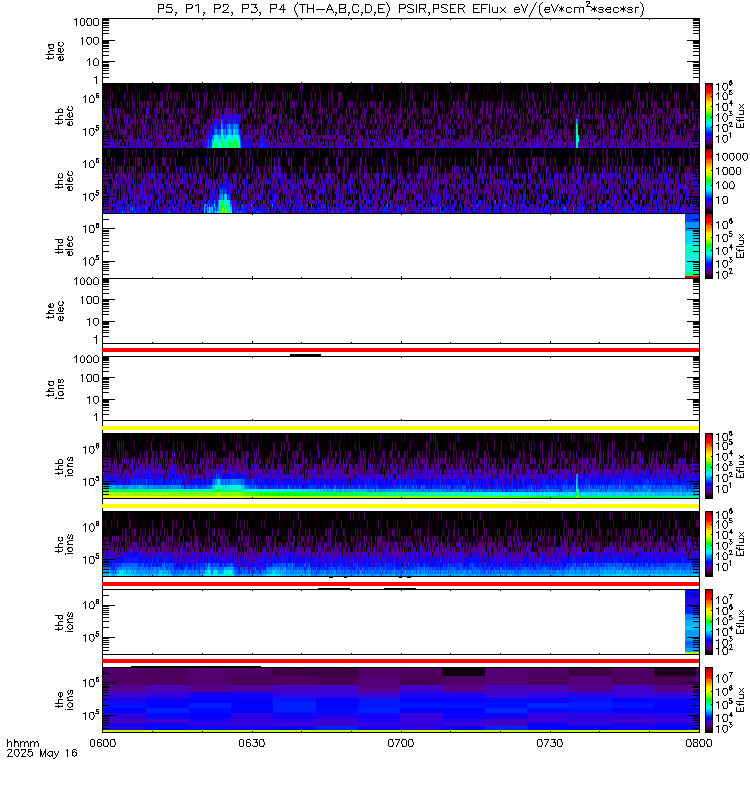Image resolution: width=750 pixels, height=800 pixels.
Task: Click the '1000' tick of tha elec axis
Action: 86,22
